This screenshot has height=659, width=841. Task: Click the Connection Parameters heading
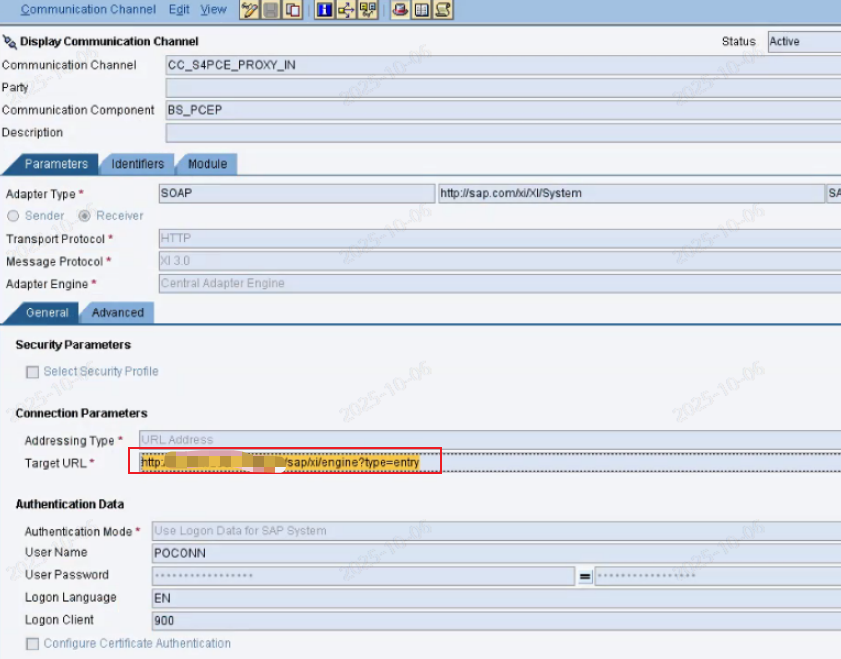coord(81,413)
